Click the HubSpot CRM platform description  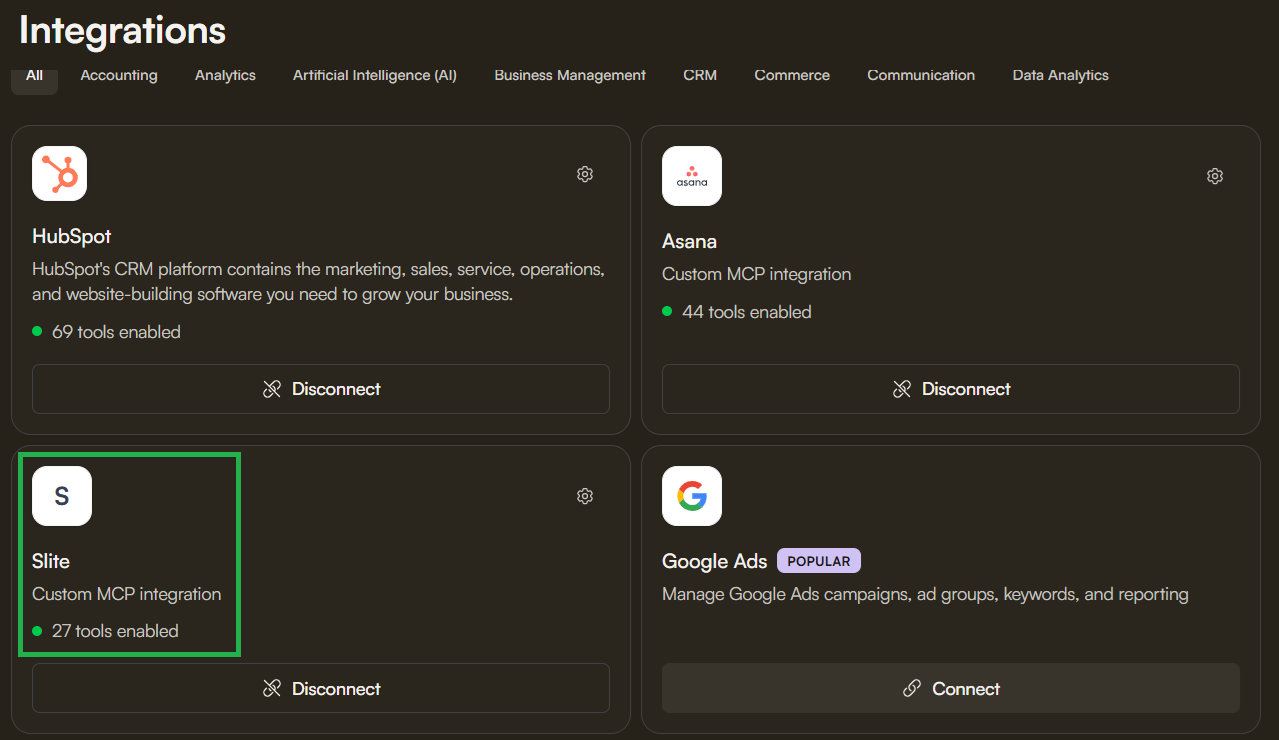coord(318,282)
